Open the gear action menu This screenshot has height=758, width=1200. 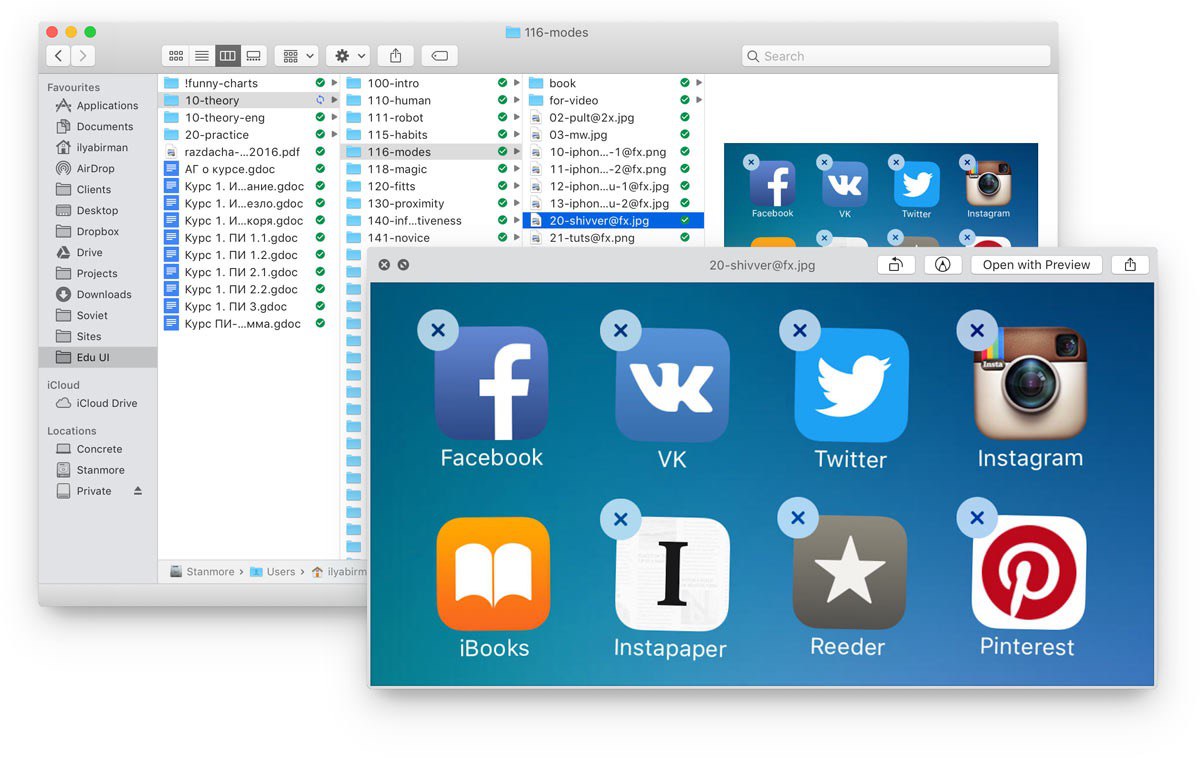348,56
